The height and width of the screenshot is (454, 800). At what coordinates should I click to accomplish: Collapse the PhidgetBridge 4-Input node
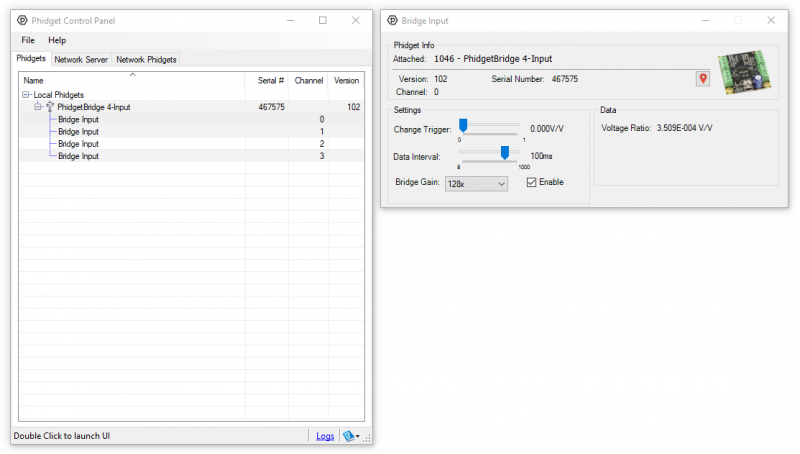[x=38, y=107]
